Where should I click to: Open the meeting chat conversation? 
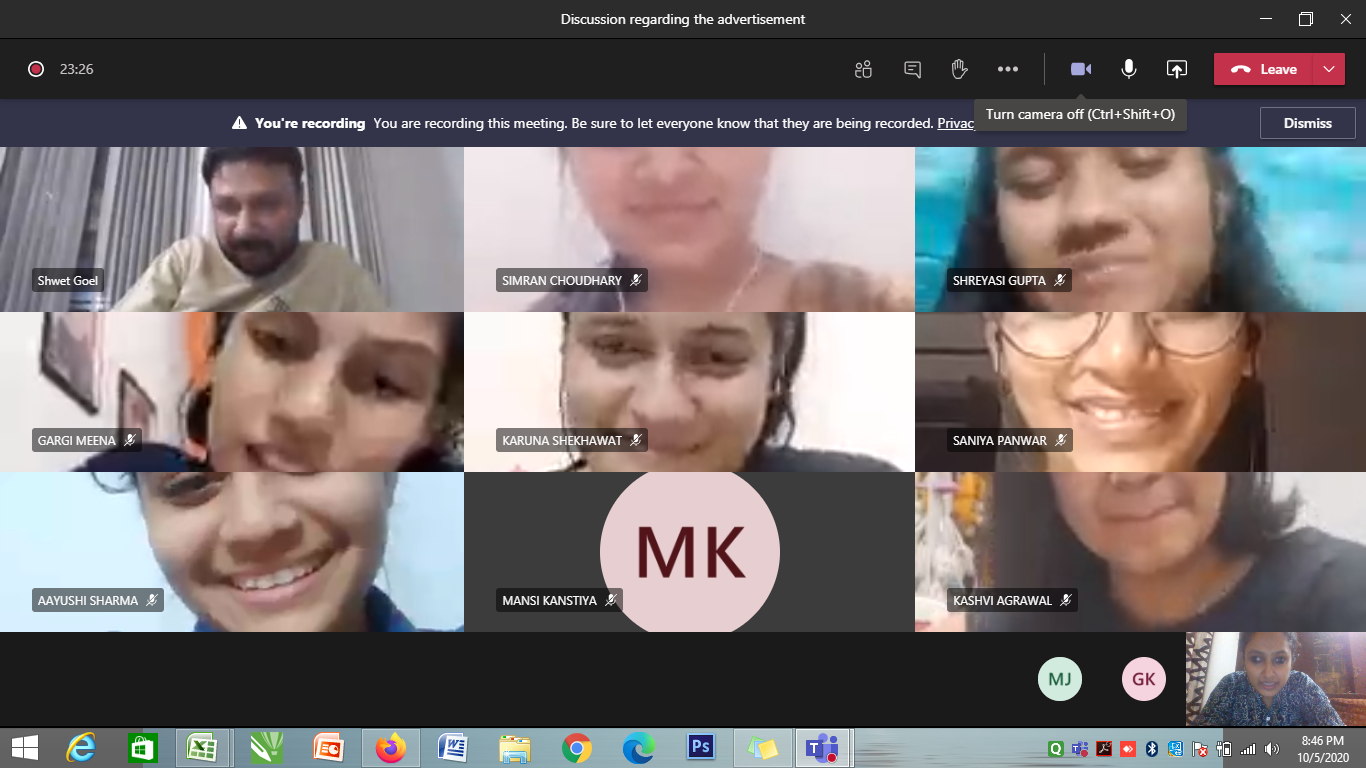click(x=912, y=69)
